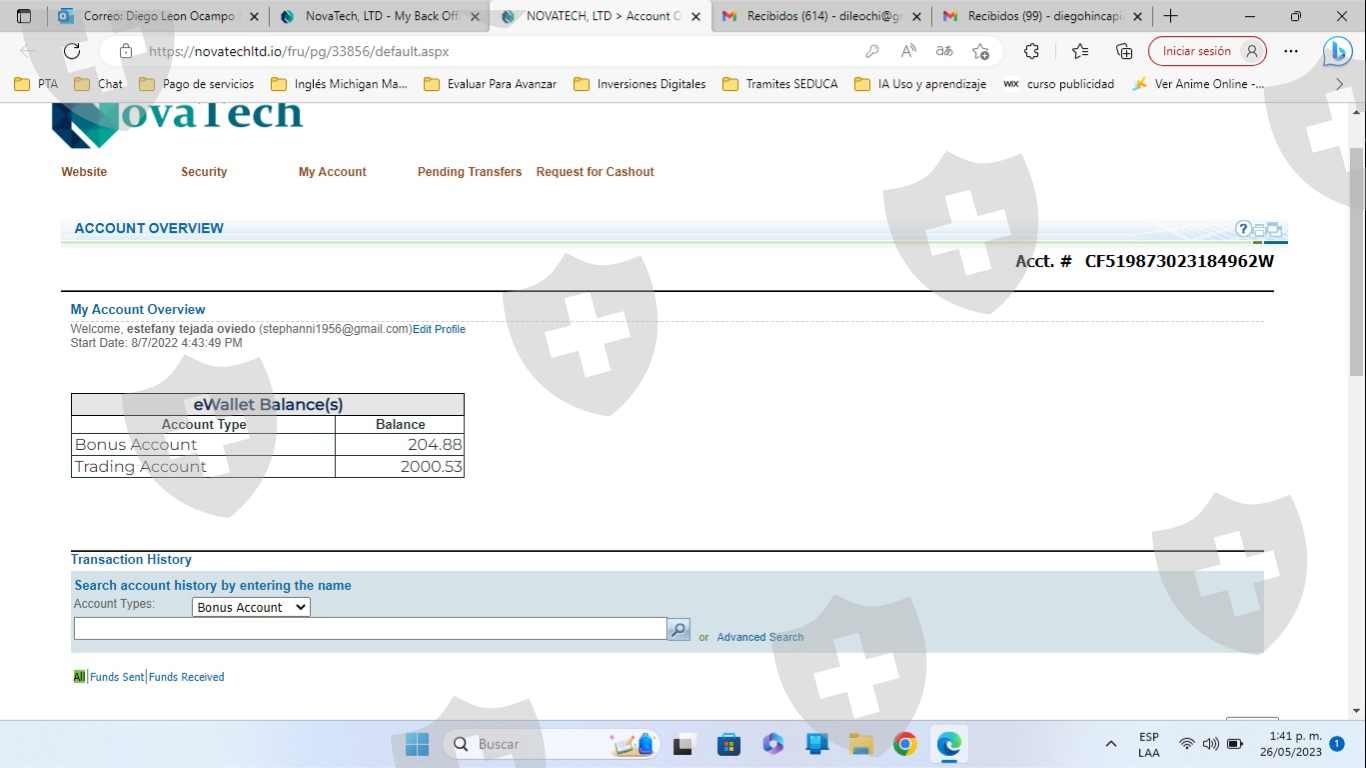Open the Ver Anime Online bookmark

coord(1198,84)
